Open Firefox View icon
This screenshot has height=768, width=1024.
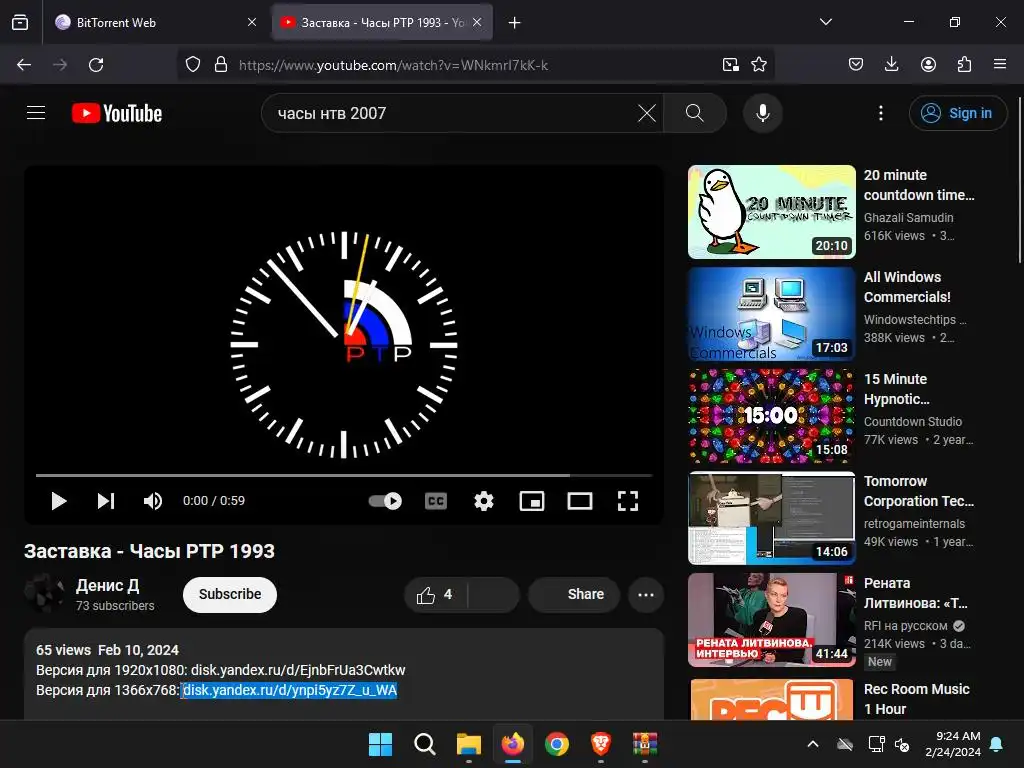pyautogui.click(x=20, y=23)
